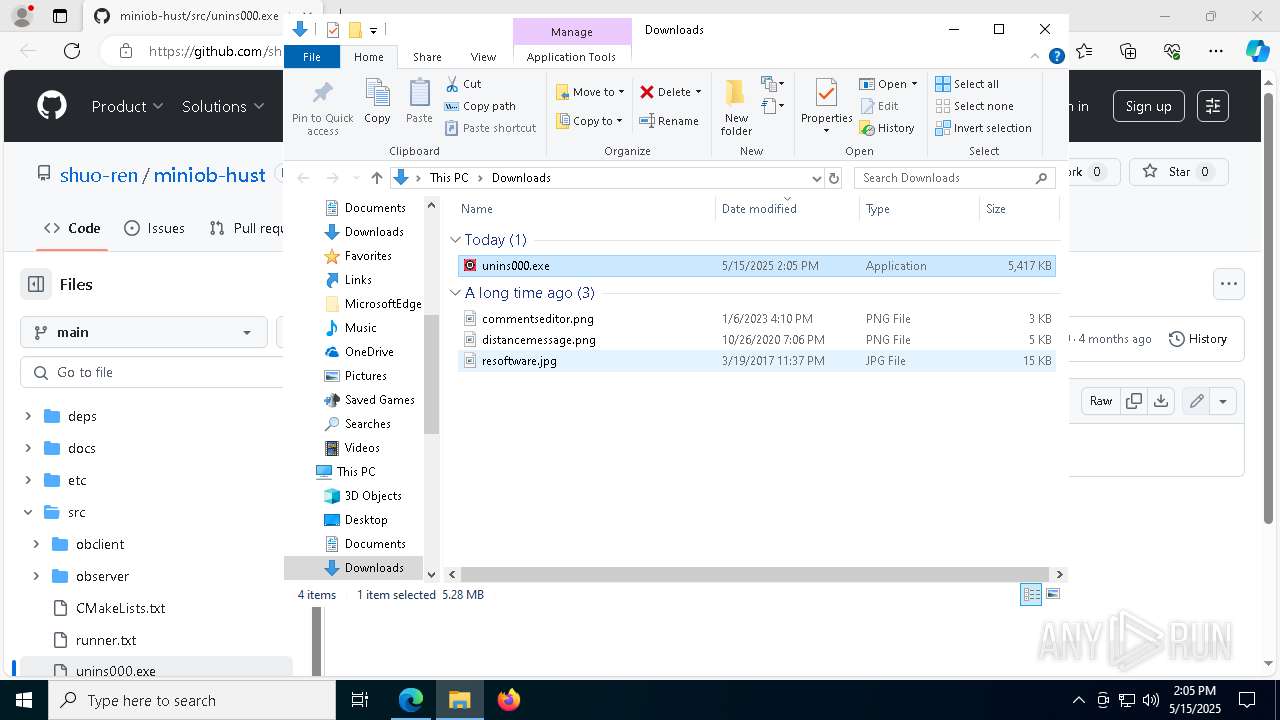
Task: Click Paste shortcut in ribbon
Action: (x=490, y=128)
